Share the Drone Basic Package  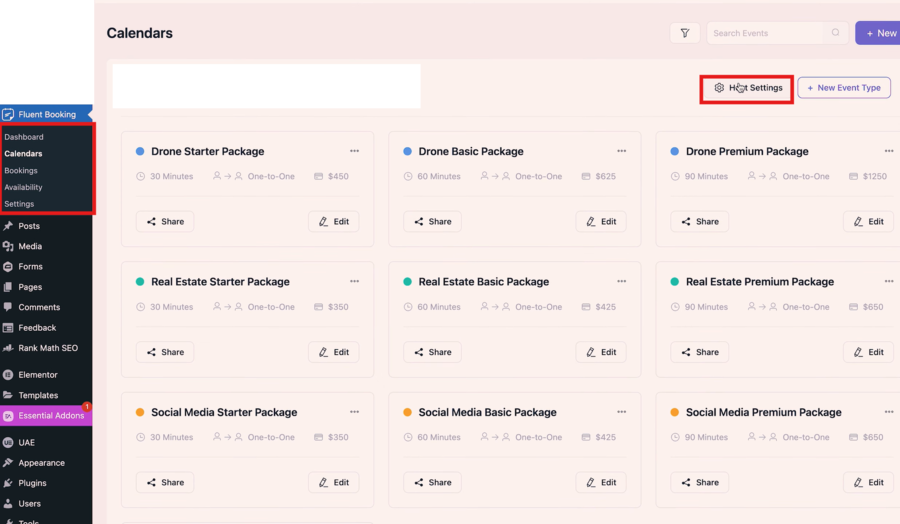click(432, 222)
